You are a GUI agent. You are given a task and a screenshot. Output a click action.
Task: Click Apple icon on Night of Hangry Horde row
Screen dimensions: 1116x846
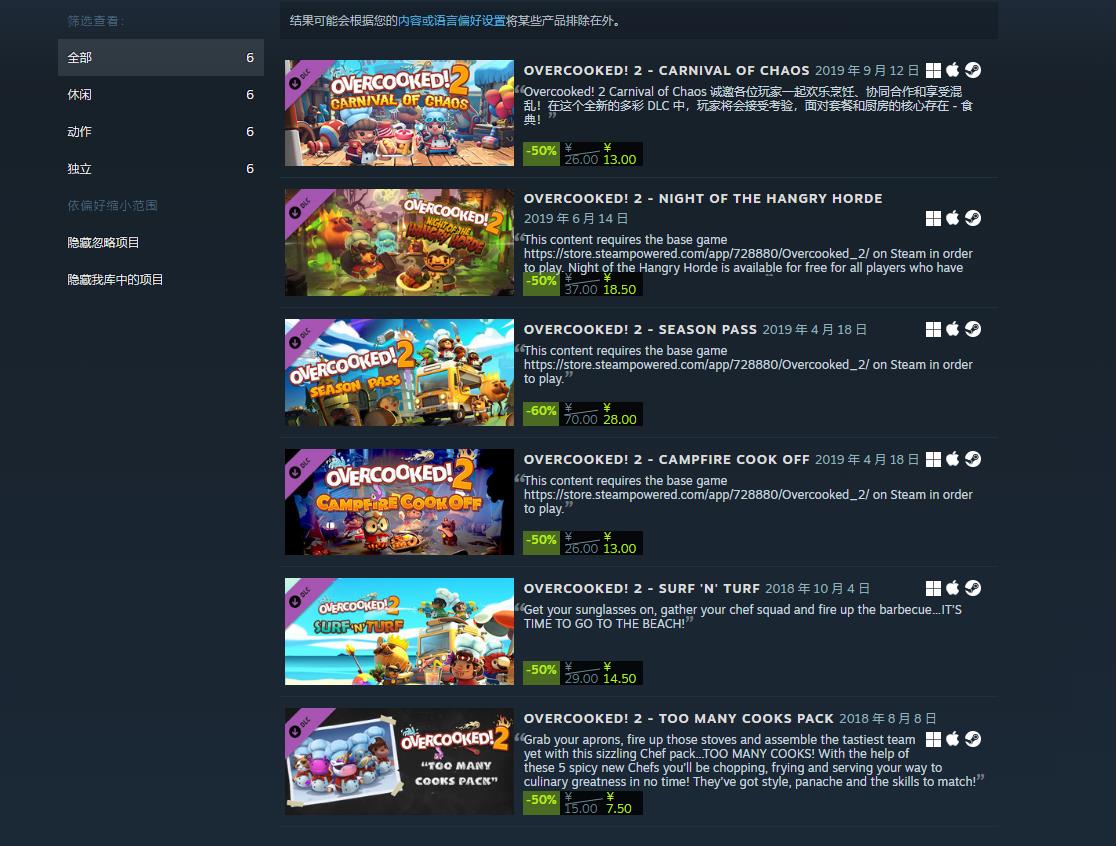click(952, 218)
